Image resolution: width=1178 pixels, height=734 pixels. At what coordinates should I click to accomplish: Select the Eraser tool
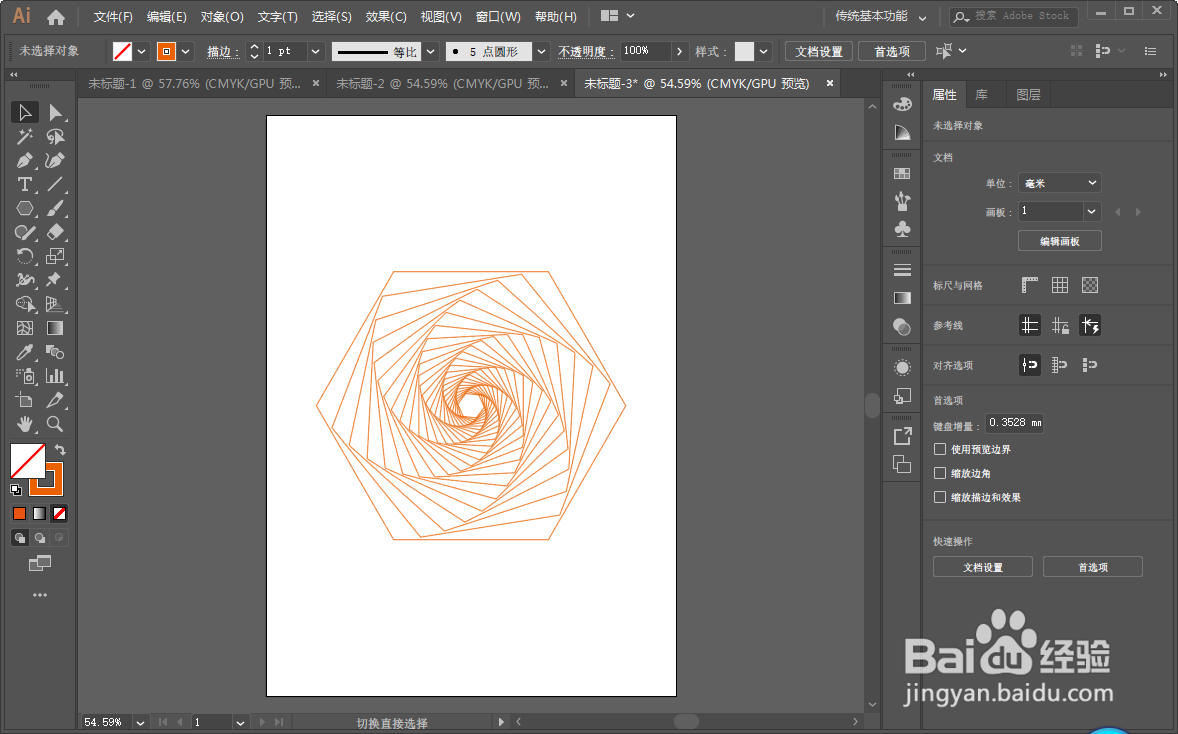point(55,232)
